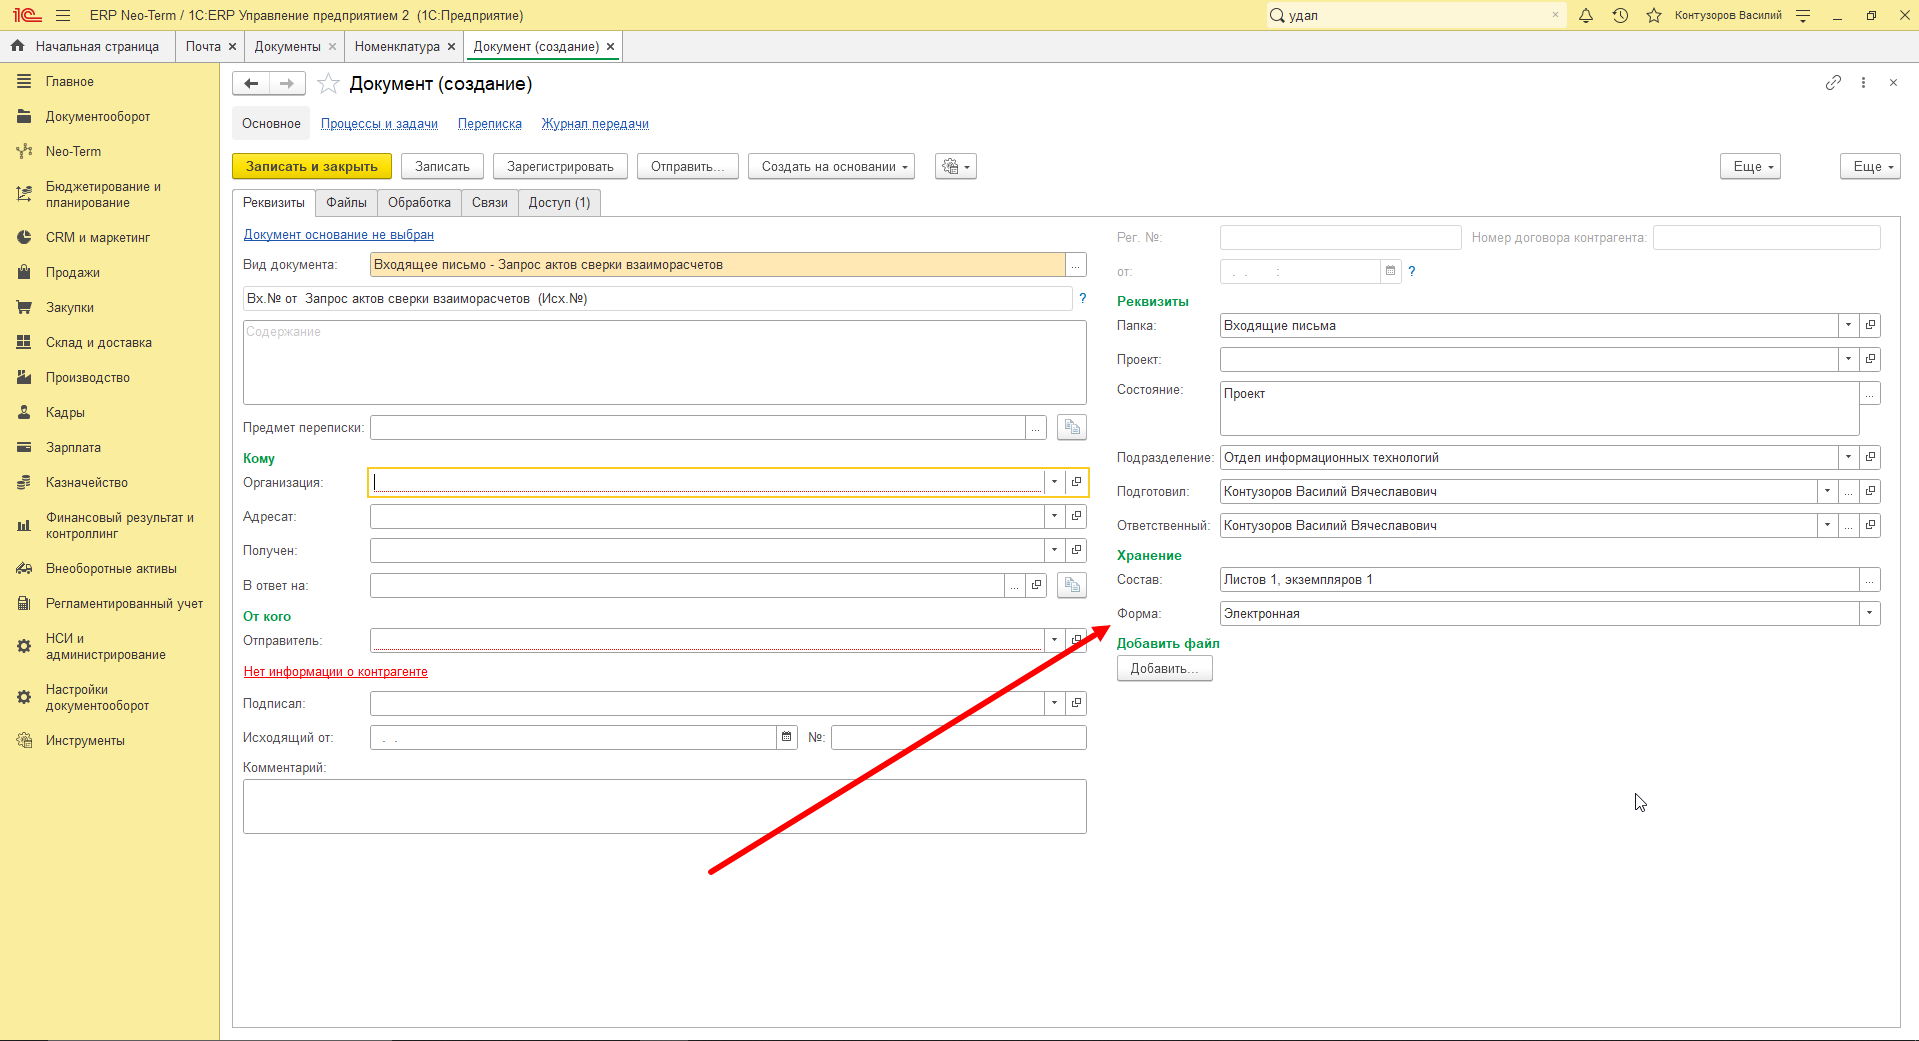This screenshot has height=1041, width=1919.
Task: Switch to the Файлы tab
Action: (346, 203)
